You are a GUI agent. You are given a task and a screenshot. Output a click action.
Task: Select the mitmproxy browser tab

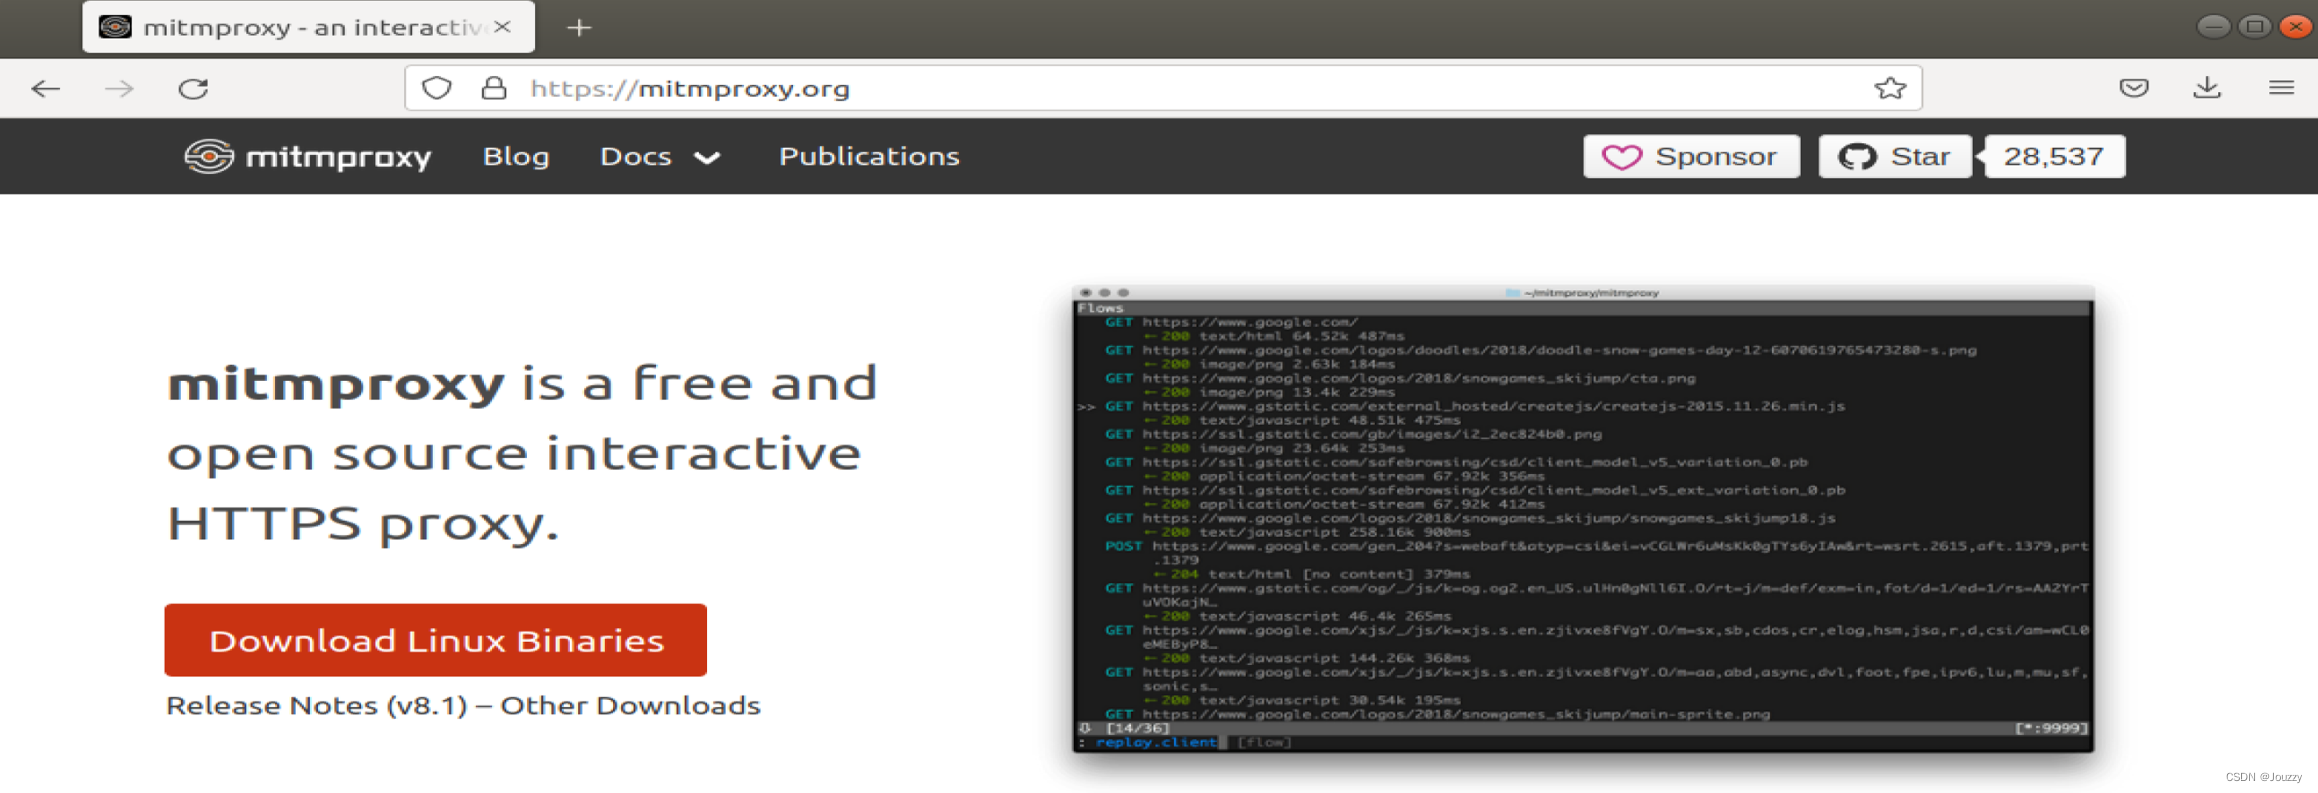(x=308, y=27)
